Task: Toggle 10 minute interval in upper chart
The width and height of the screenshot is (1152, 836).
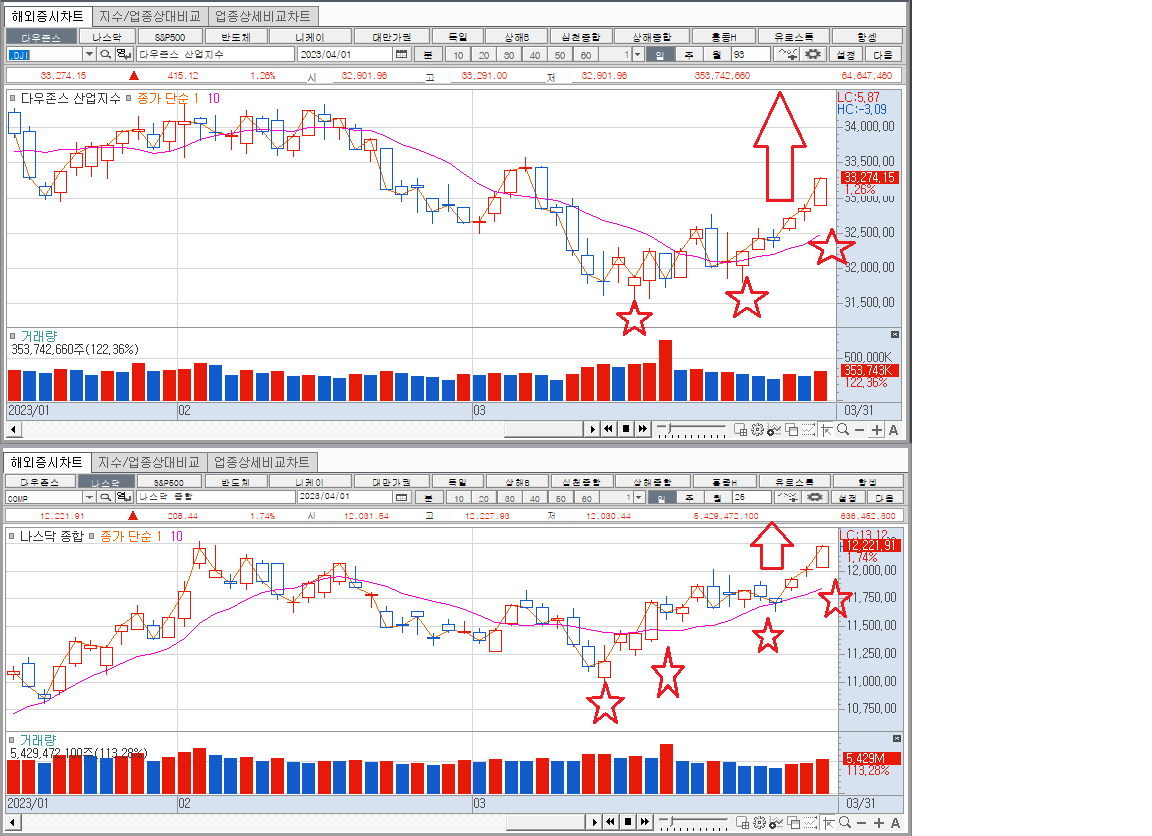Action: 458,54
